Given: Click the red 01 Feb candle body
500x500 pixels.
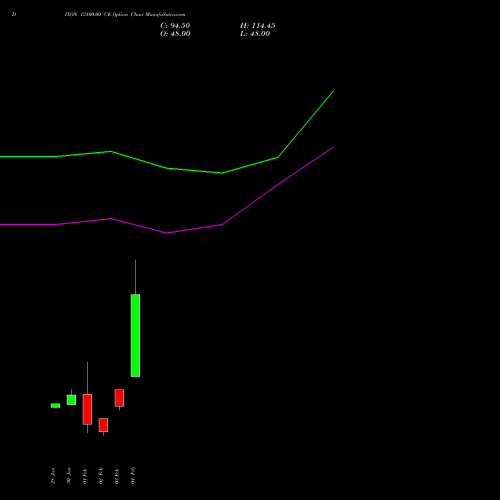Looking at the screenshot, I should [x=87, y=409].
